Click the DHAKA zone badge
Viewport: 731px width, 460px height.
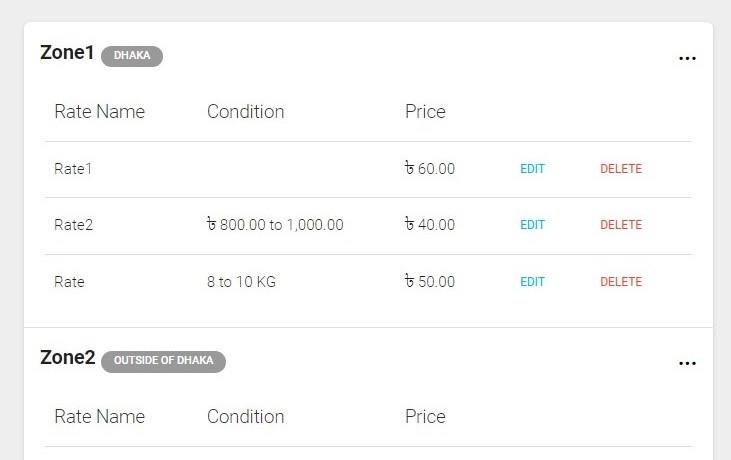click(132, 56)
